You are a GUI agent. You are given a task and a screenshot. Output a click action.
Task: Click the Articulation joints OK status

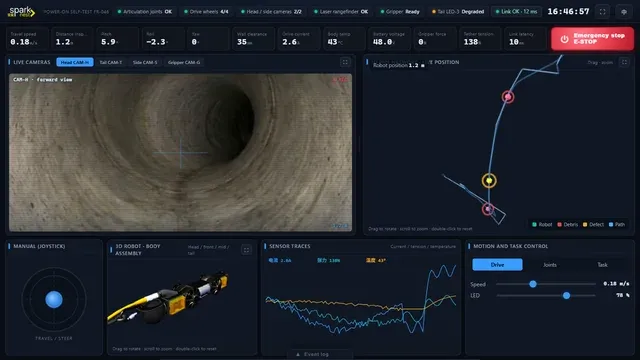(144, 12)
